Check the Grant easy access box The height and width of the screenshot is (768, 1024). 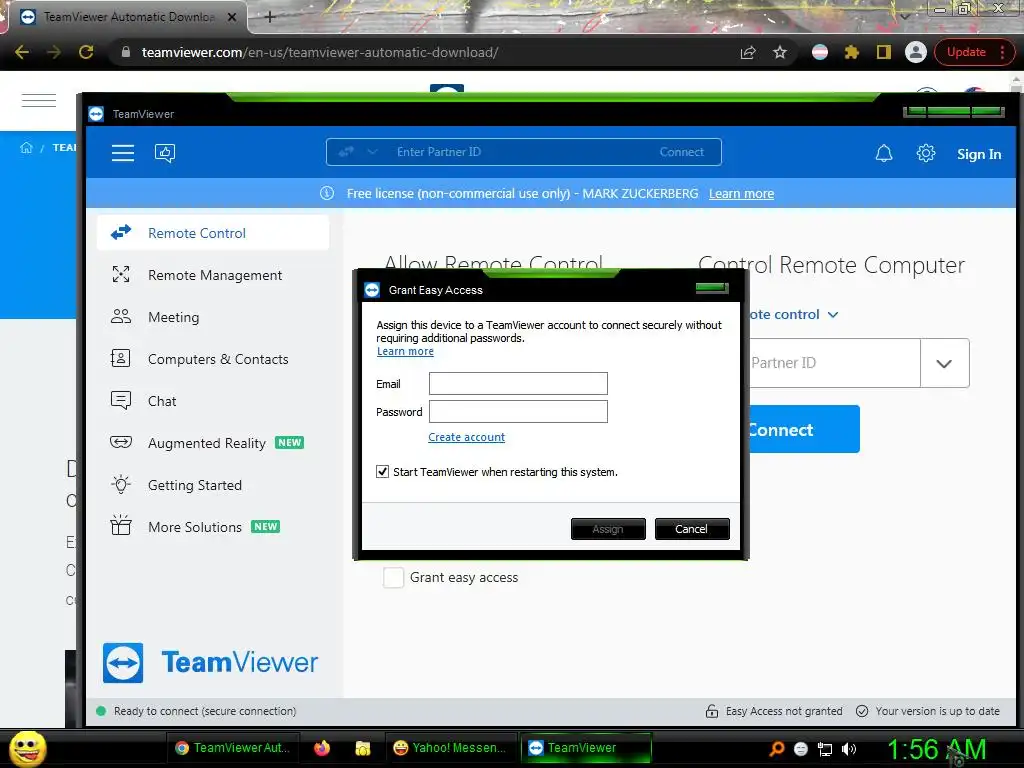393,577
